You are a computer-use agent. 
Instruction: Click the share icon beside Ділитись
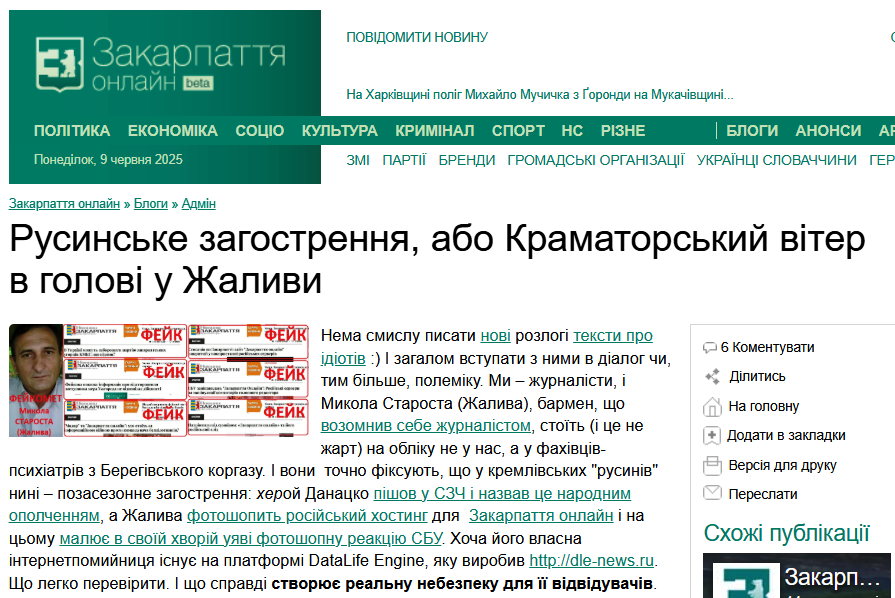coord(712,377)
